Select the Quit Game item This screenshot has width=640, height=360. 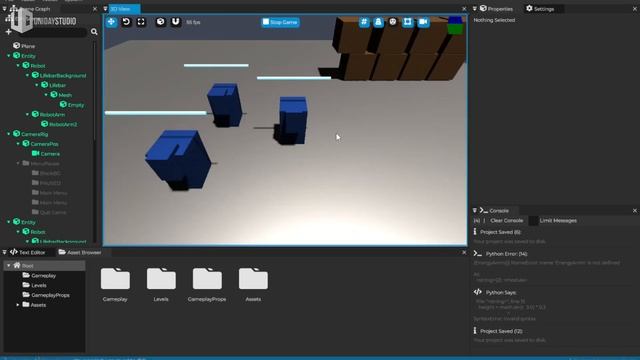click(x=53, y=212)
